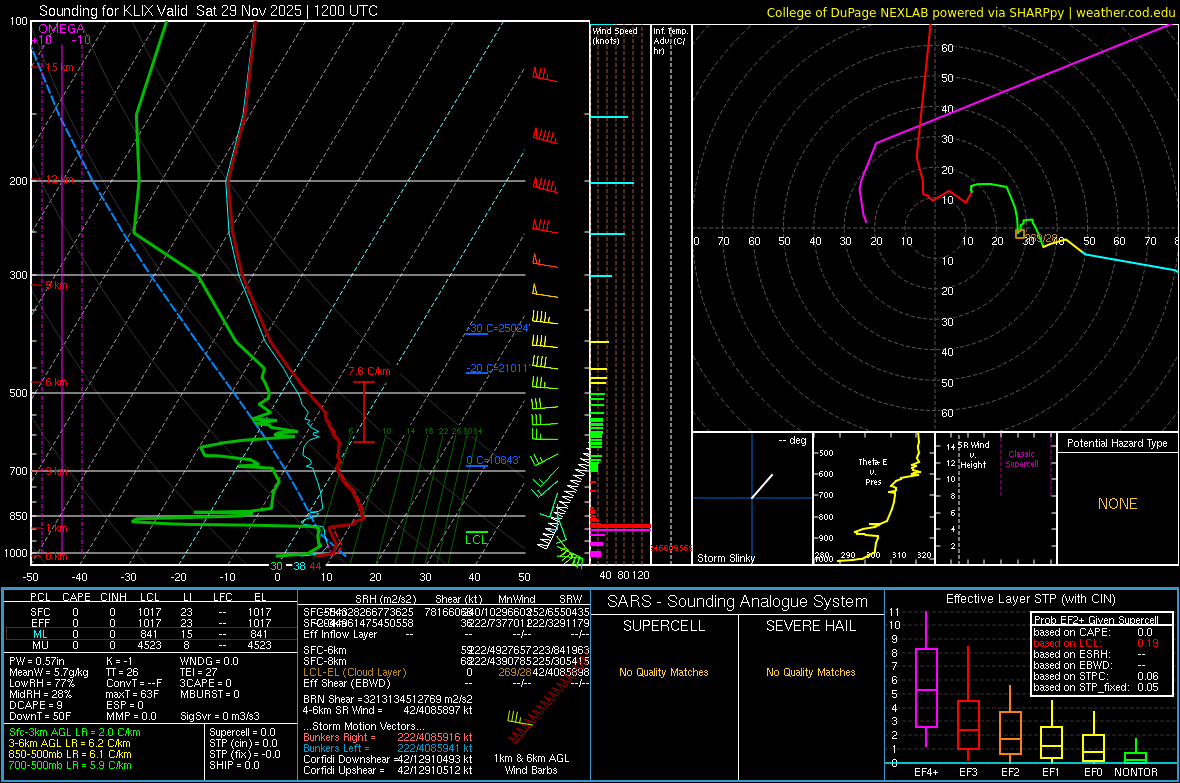Click the 'DCAPE = 9' value
Viewport: 1180px width, 783px height.
click(35, 705)
